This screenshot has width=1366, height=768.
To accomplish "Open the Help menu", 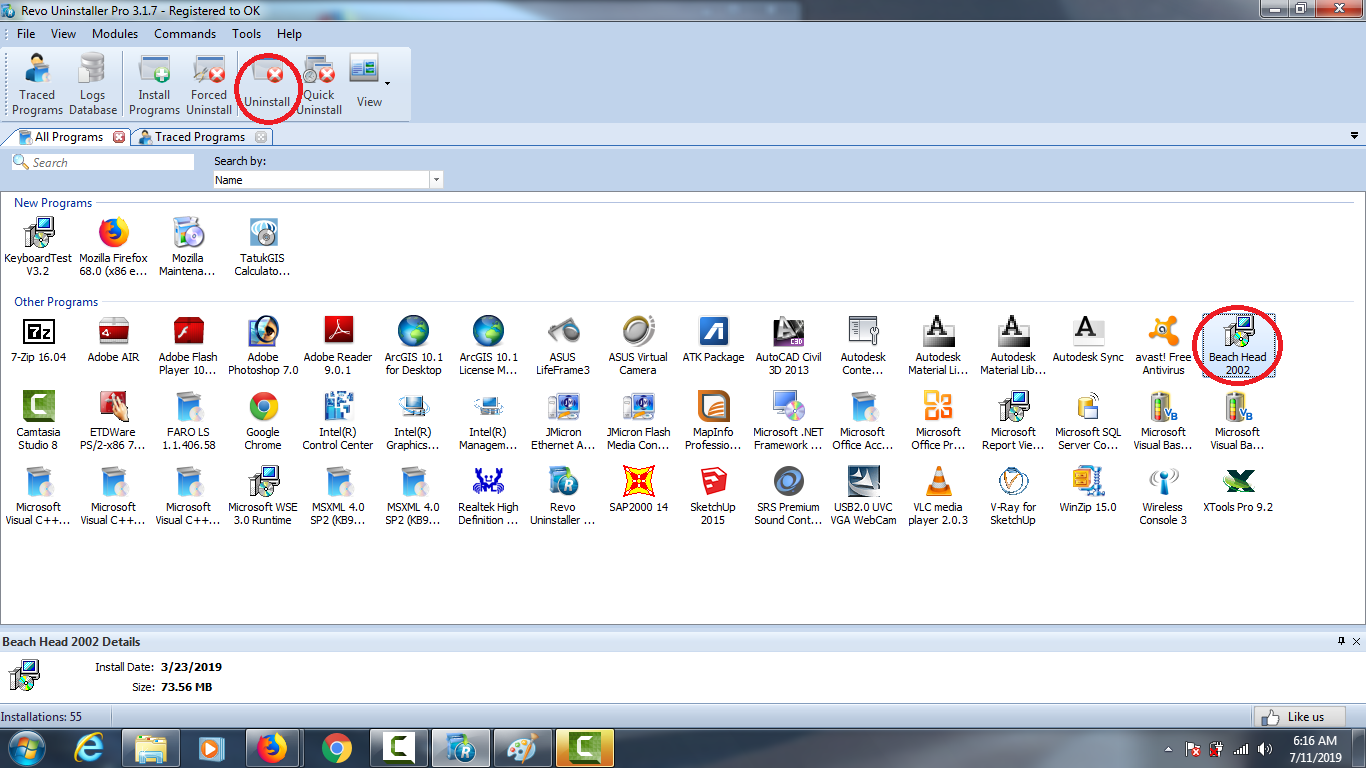I will tap(289, 34).
